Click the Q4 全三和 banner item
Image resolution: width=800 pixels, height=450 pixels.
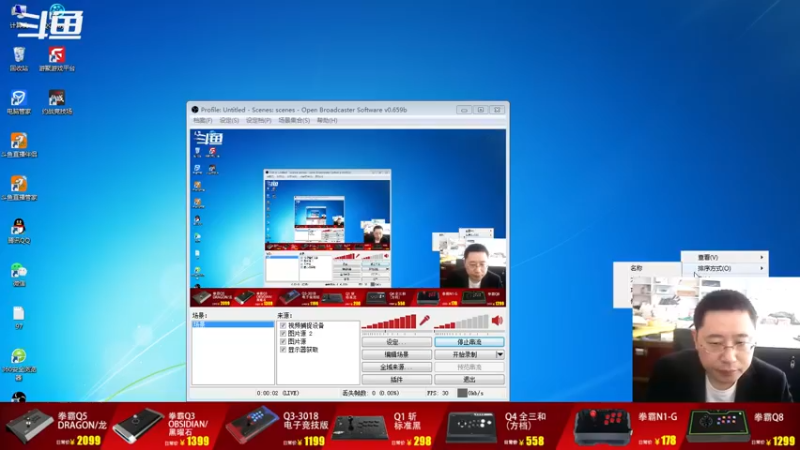click(x=497, y=428)
